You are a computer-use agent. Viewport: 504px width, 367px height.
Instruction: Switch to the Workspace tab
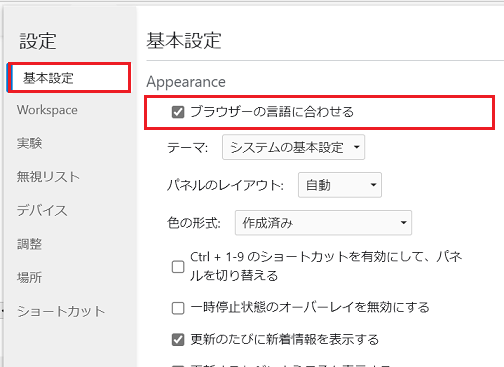point(47,110)
